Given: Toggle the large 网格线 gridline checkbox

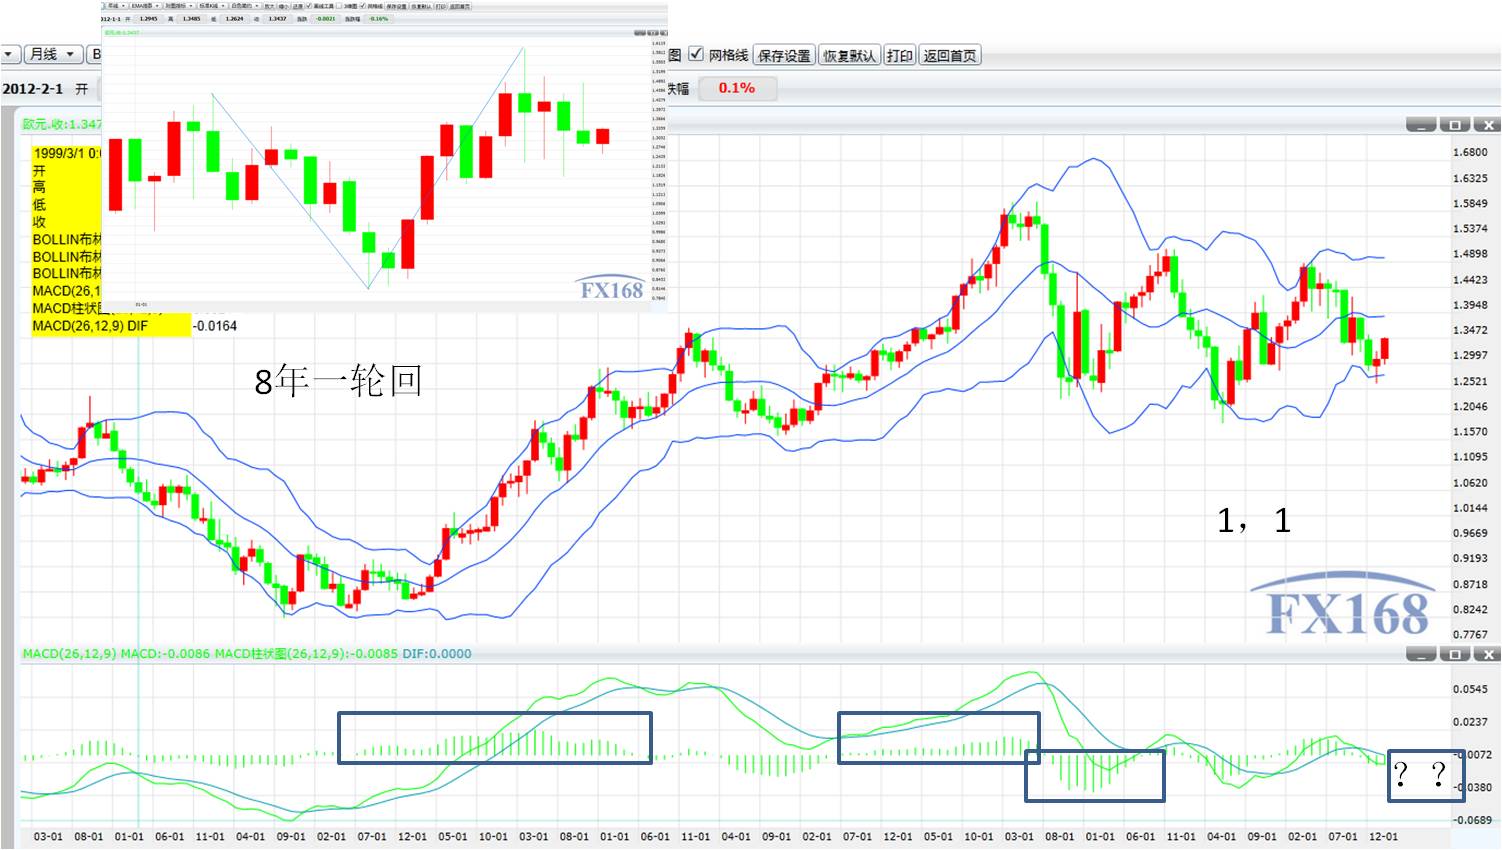Looking at the screenshot, I should tap(696, 54).
